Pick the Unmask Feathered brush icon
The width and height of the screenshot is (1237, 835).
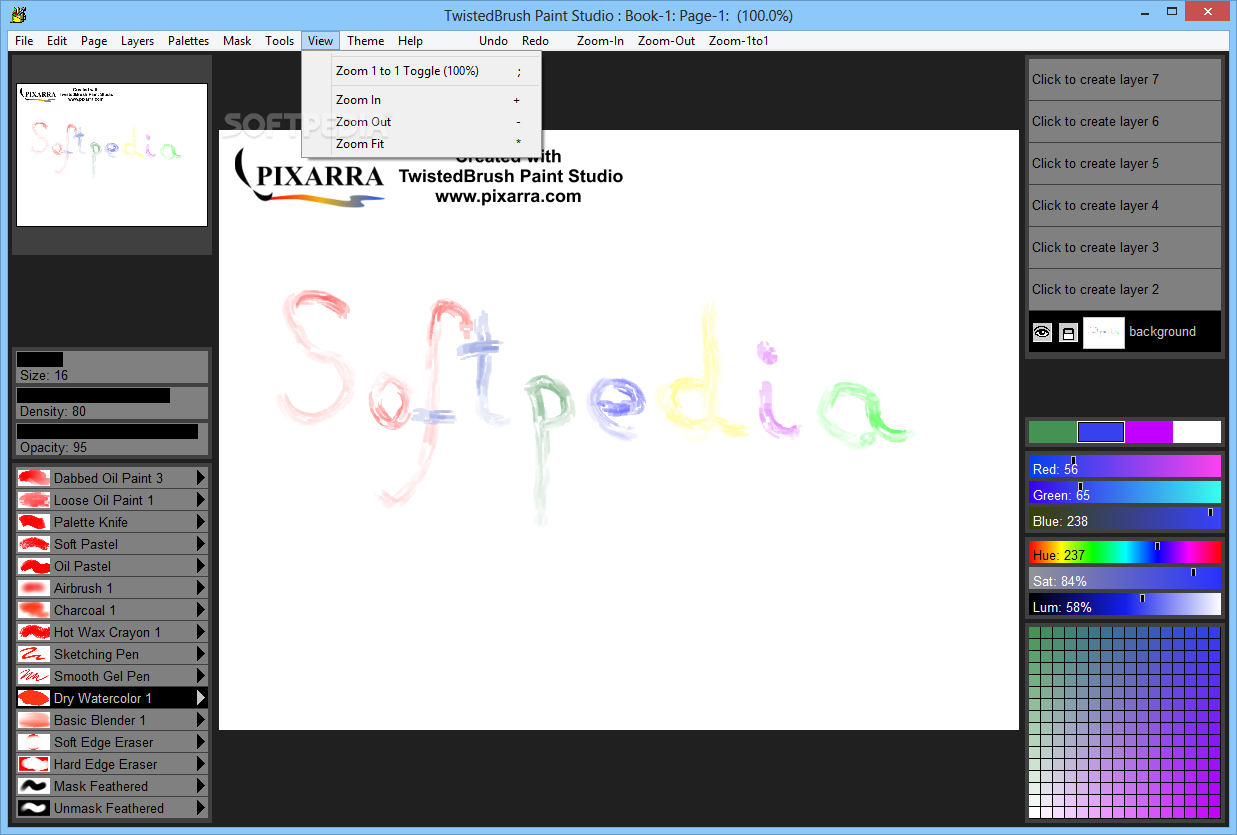pos(34,808)
